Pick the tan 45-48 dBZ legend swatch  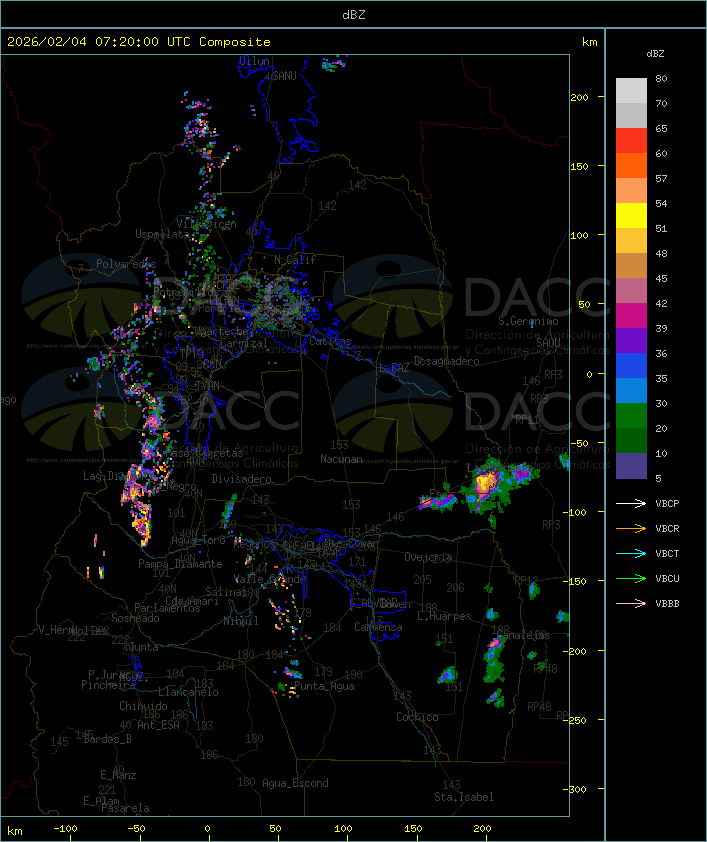631,266
